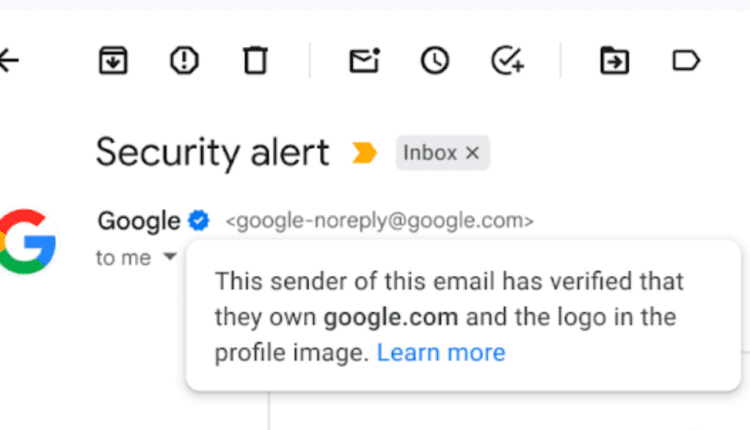Click the Inbox label chip
750x430 pixels.
tap(430, 153)
